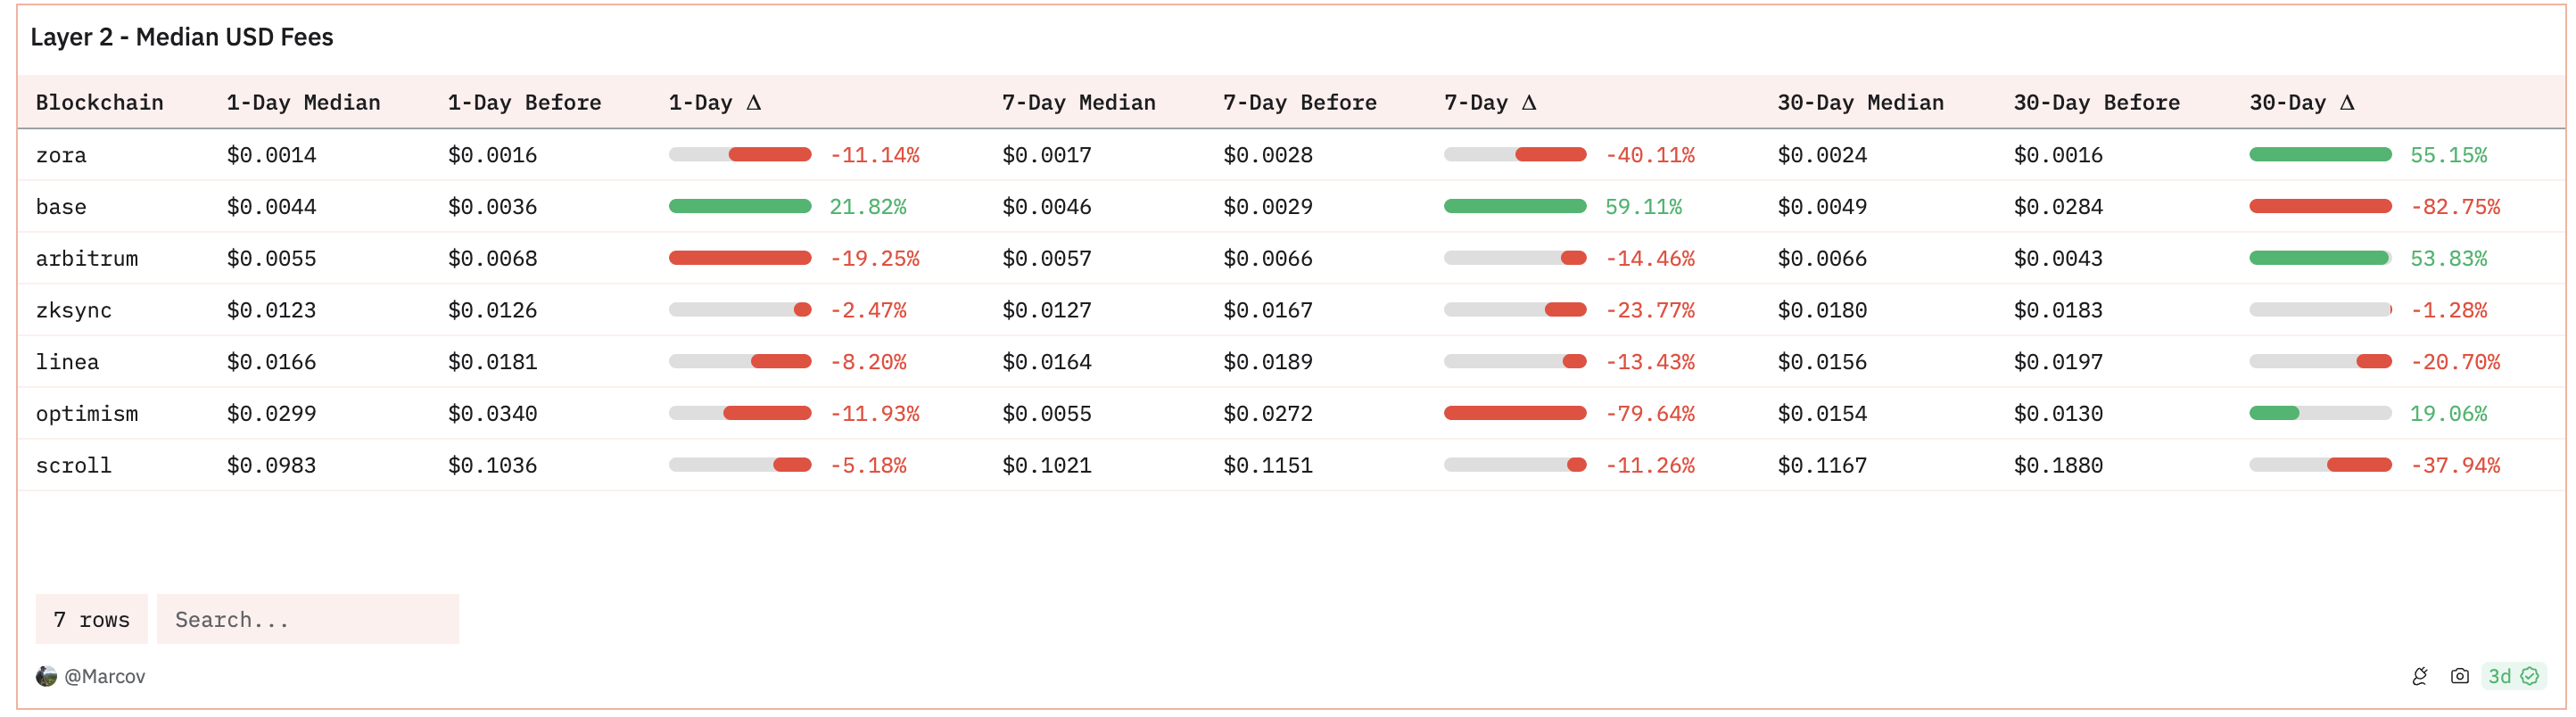Click the $0.0014 cell in zora row
The height and width of the screenshot is (717, 2576).
click(272, 156)
